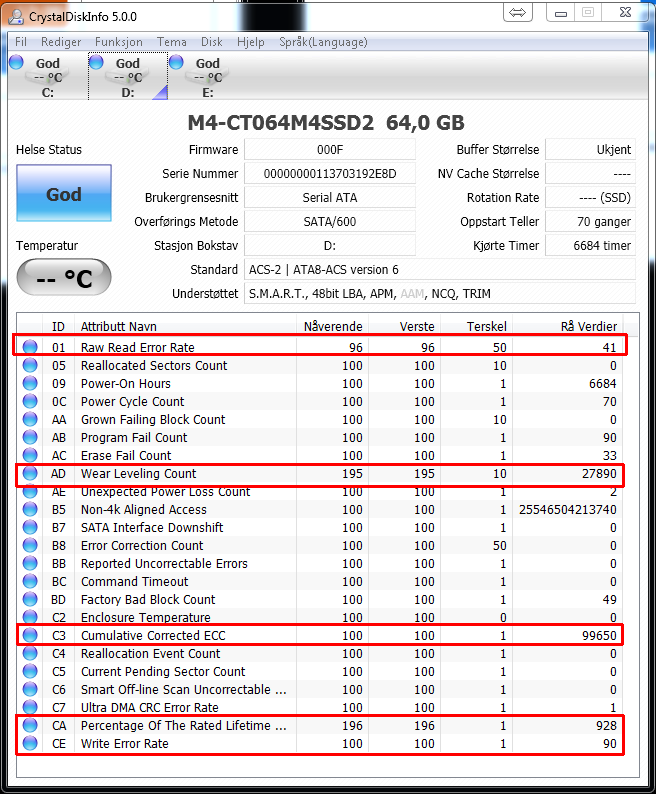Open the Språk(Language) menu
Image resolution: width=656 pixels, height=794 pixels.
tap(323, 42)
